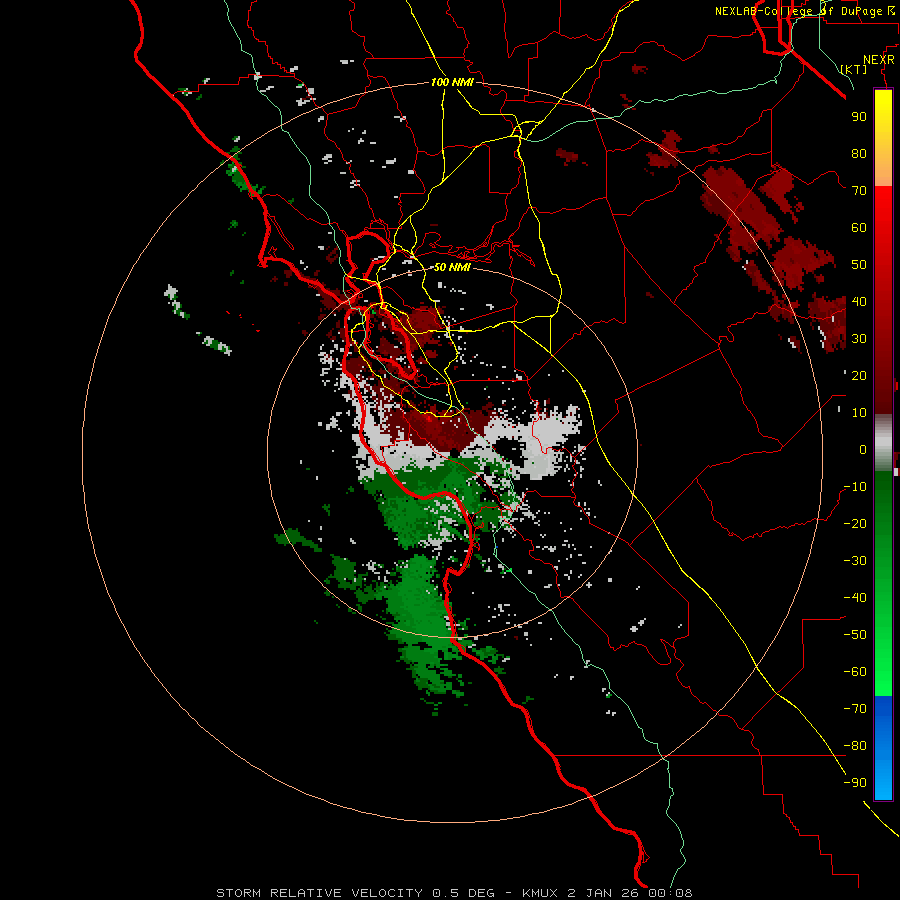Pick the gray zero-velocity segment of color bar
The height and width of the screenshot is (900, 900).
tap(883, 443)
